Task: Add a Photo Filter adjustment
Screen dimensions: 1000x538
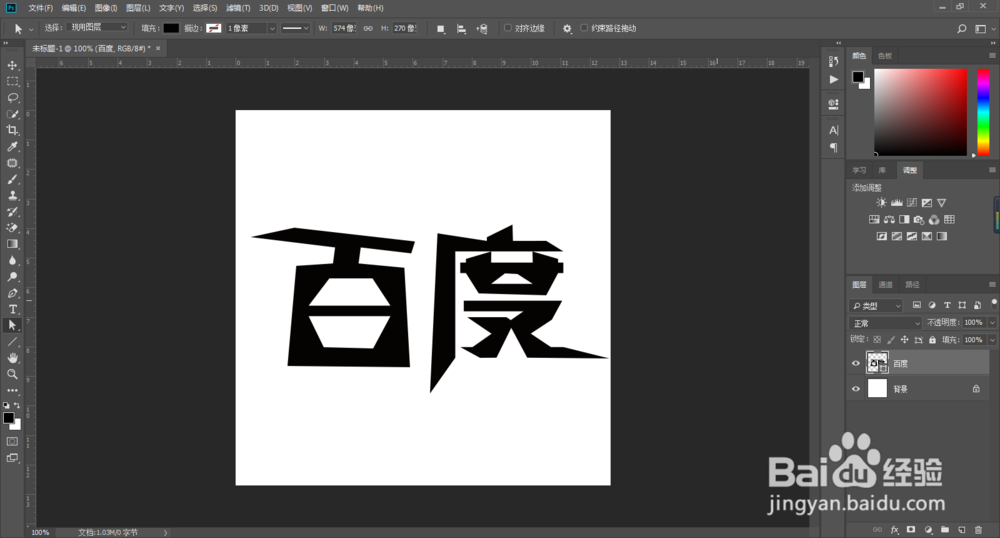Action: [x=919, y=219]
